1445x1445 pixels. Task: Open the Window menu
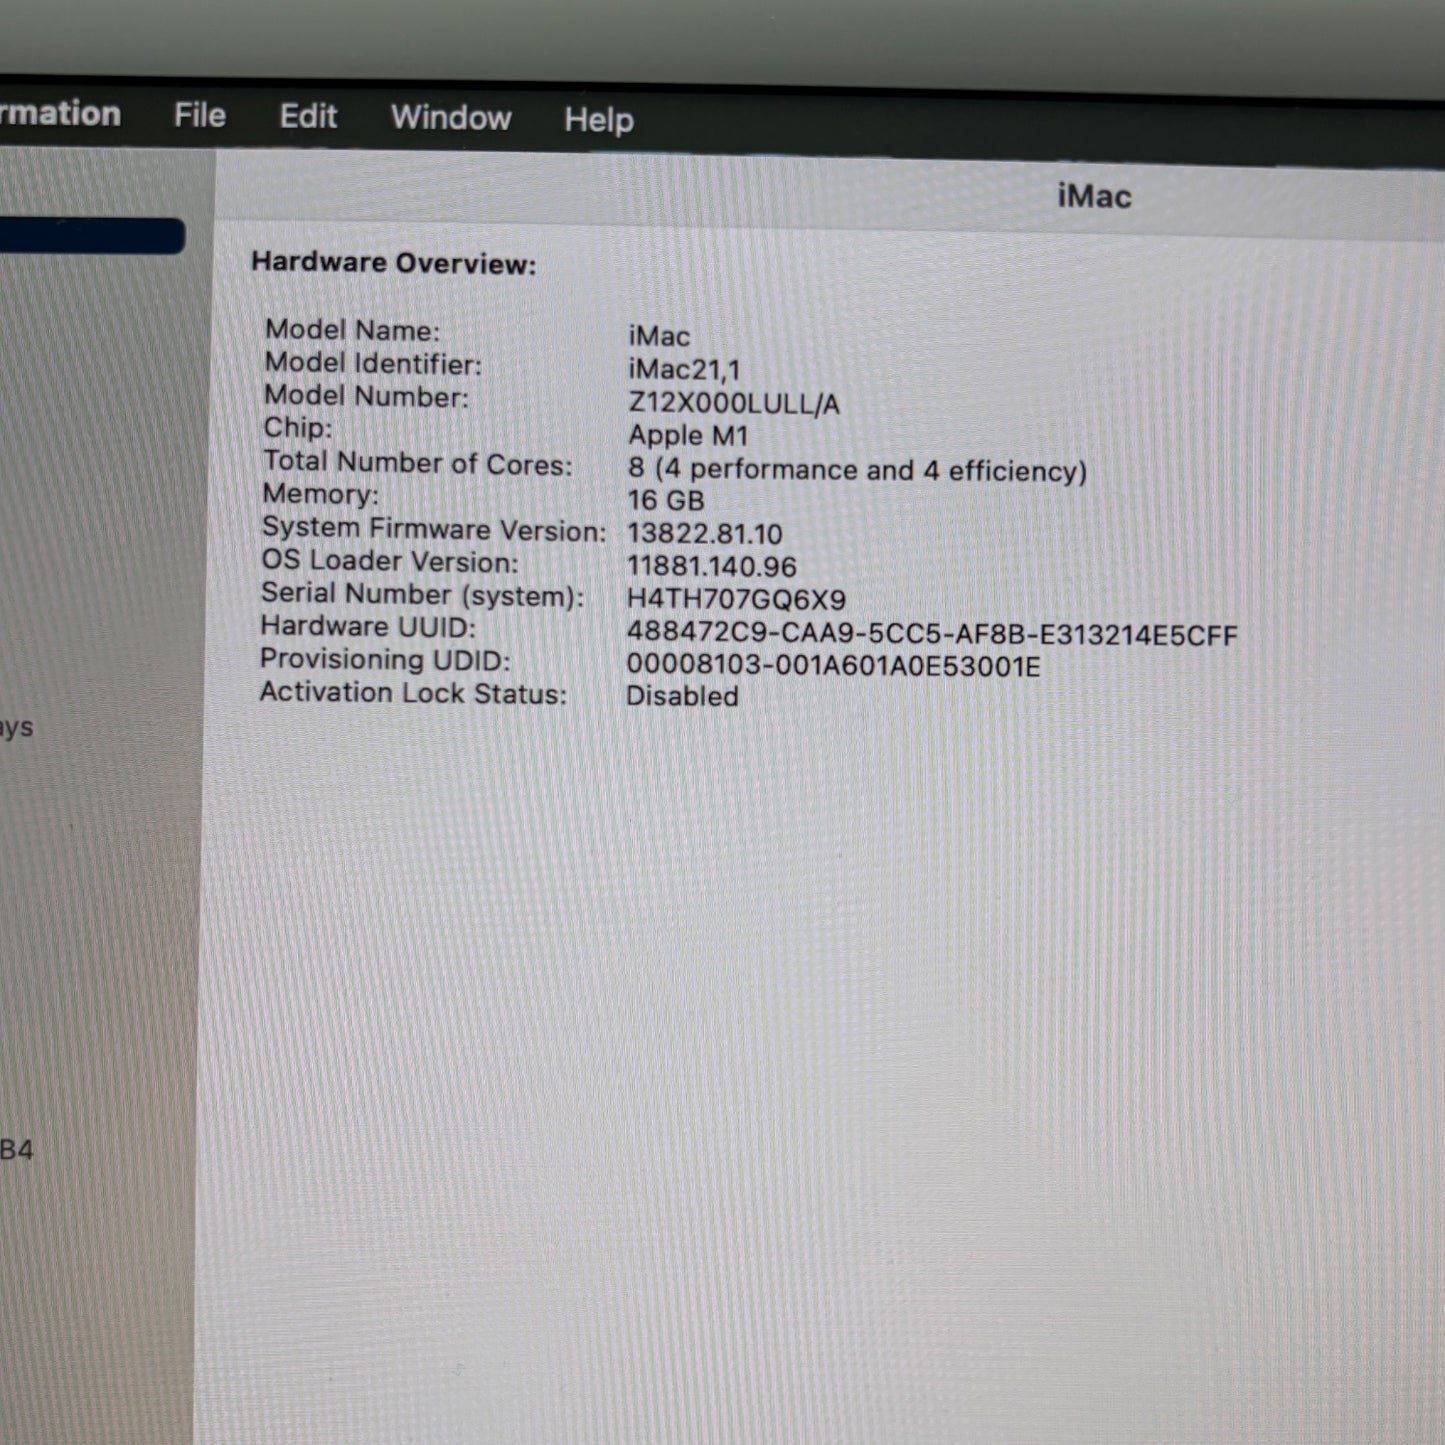click(x=451, y=118)
